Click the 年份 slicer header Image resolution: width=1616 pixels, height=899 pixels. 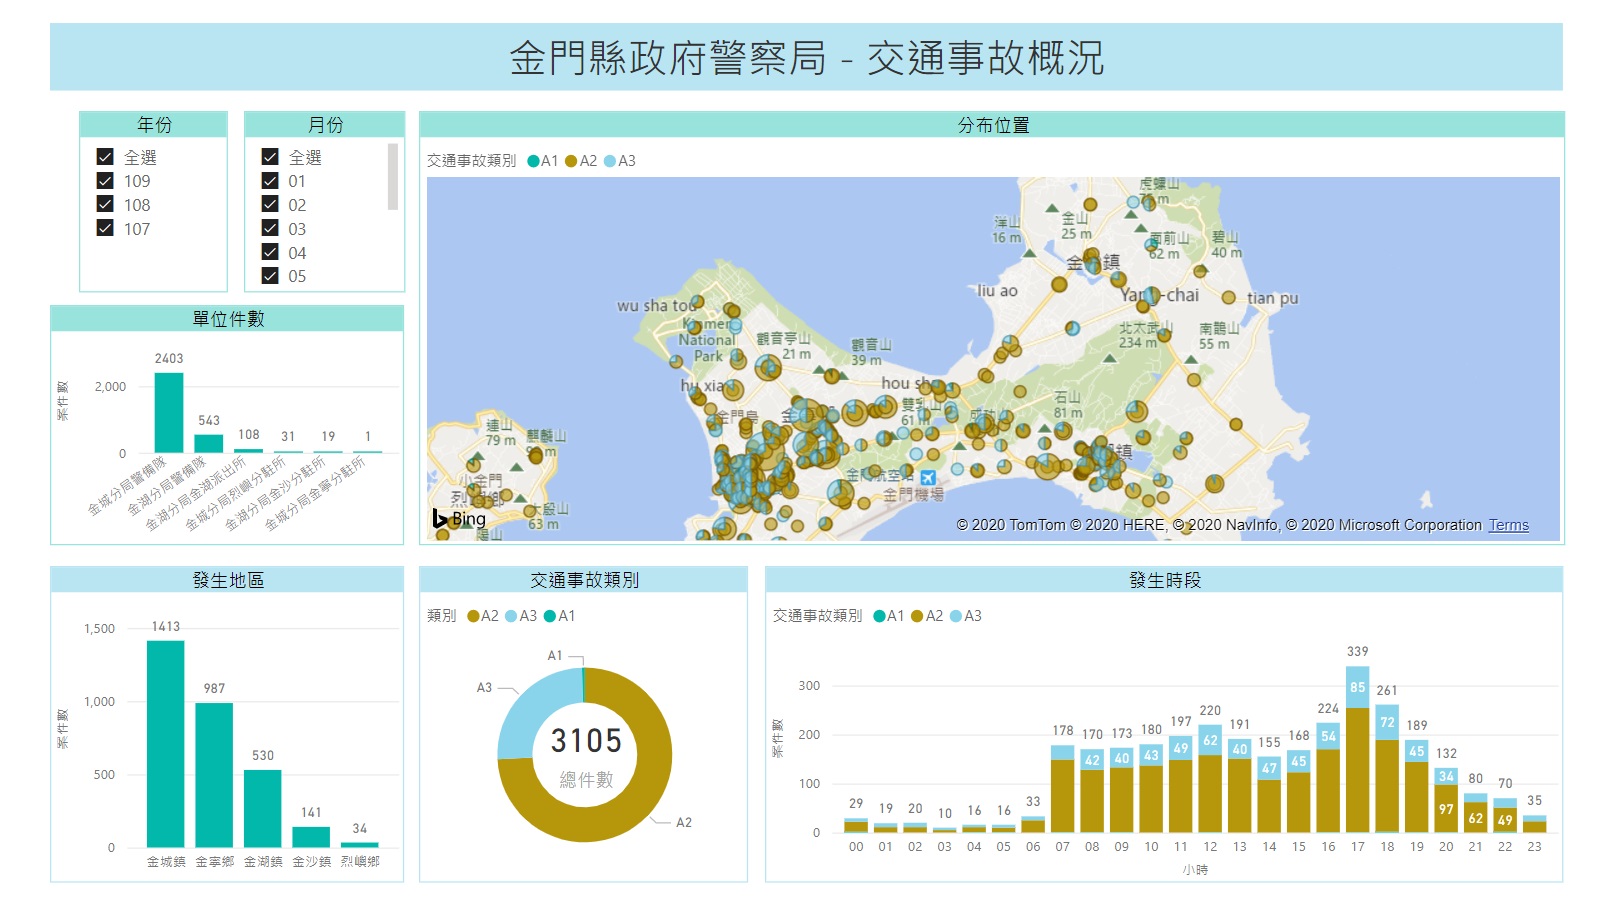[154, 124]
